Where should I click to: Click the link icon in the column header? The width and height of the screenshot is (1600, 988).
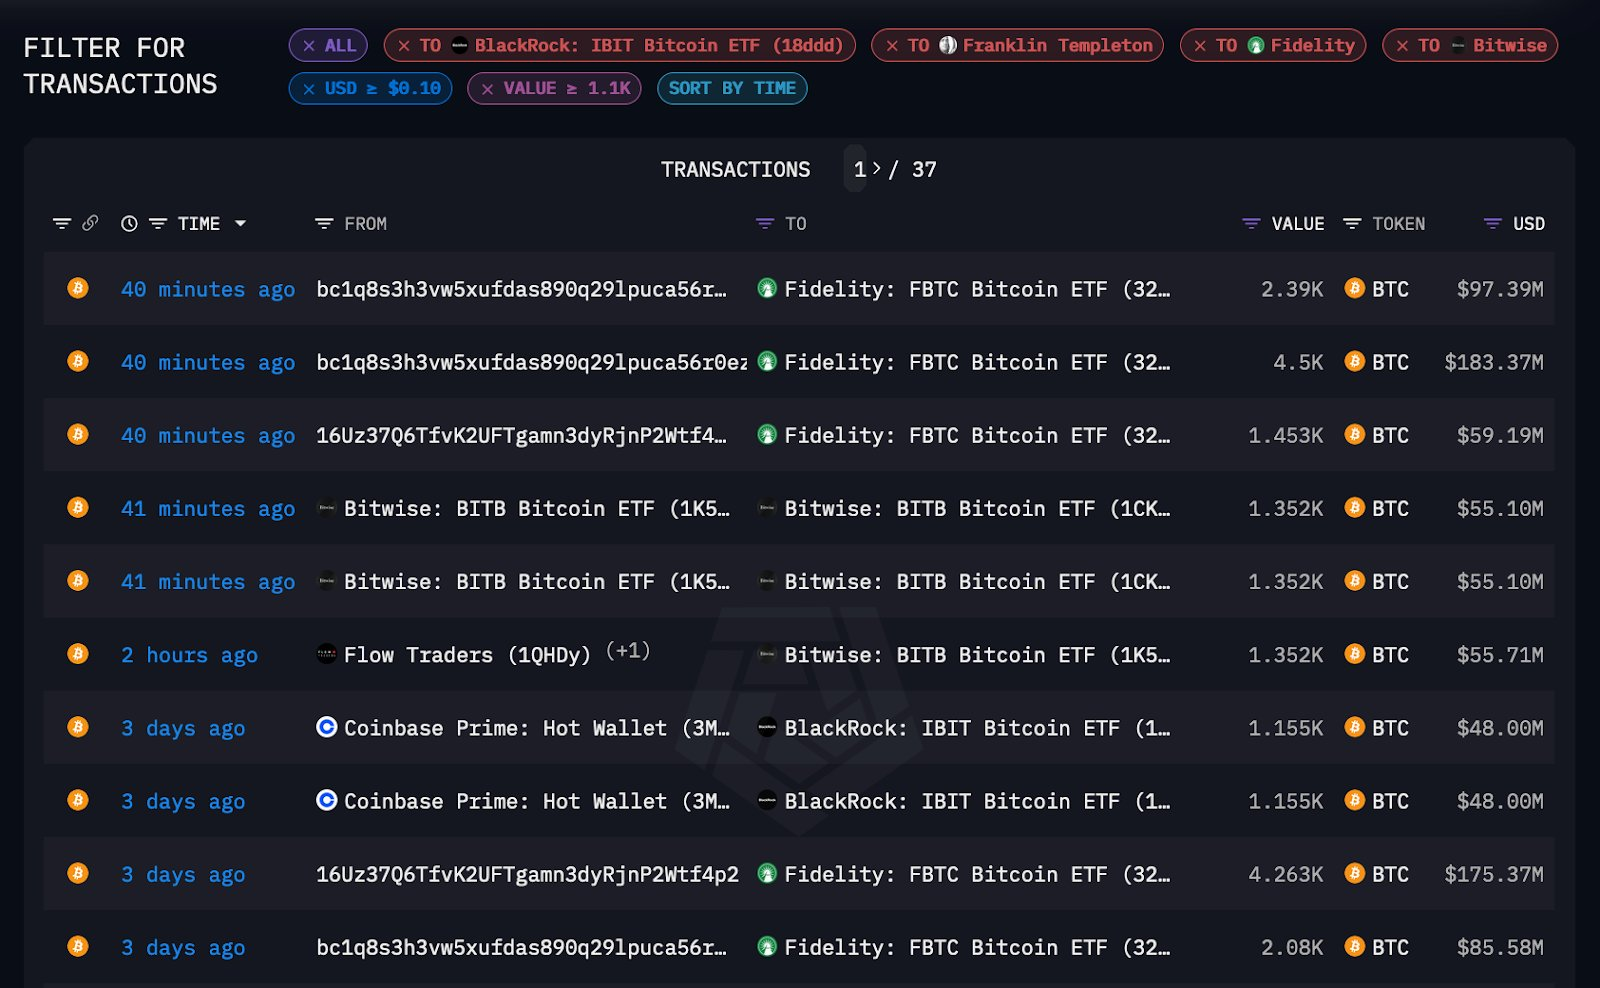(90, 223)
